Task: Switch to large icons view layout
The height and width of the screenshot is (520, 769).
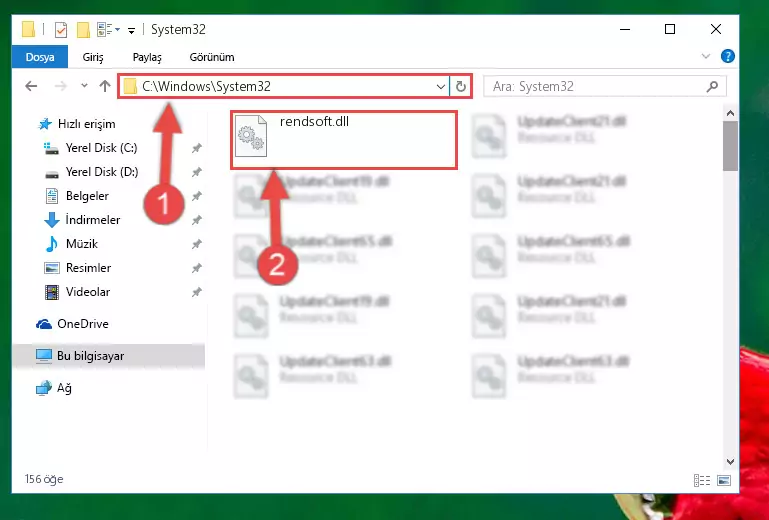Action: click(x=724, y=480)
